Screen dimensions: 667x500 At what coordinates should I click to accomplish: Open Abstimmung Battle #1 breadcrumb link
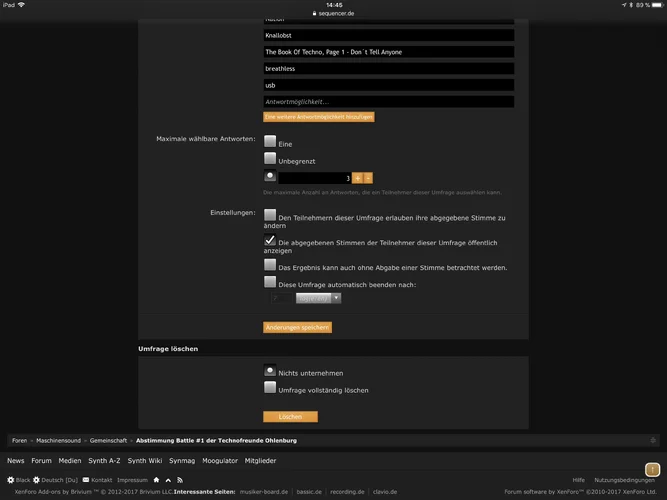coord(216,440)
